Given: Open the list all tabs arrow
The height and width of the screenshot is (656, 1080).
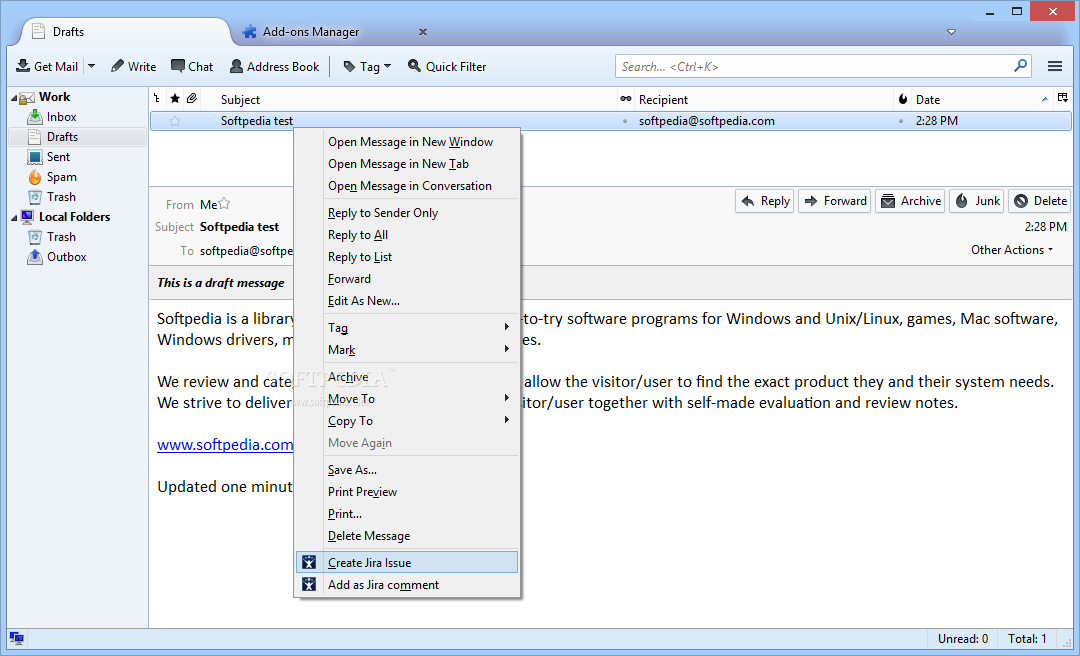Looking at the screenshot, I should tap(951, 32).
